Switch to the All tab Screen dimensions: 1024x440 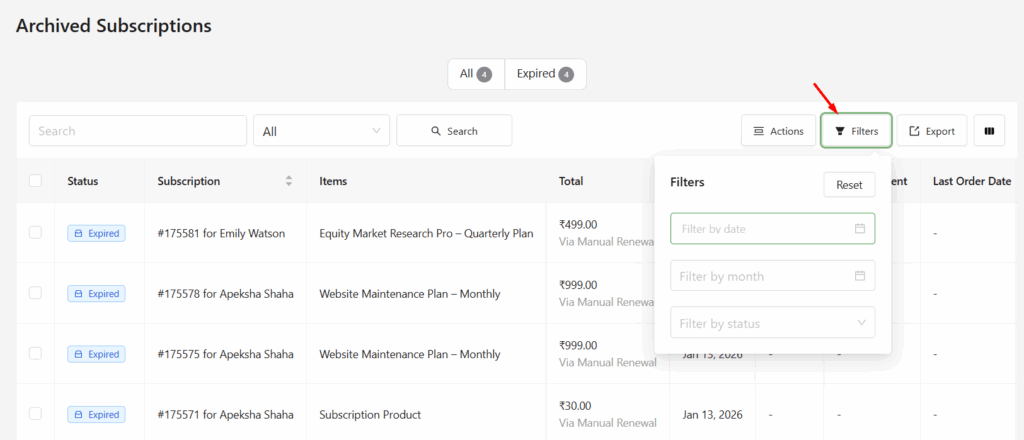pos(475,74)
